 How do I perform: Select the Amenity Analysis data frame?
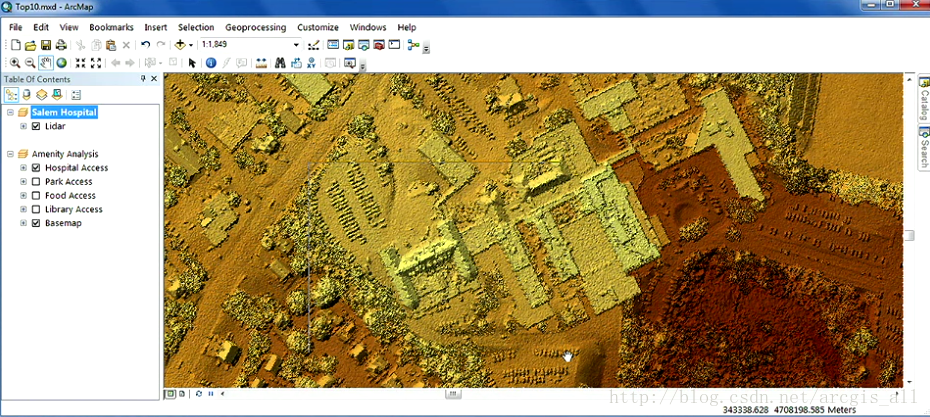[x=64, y=154]
